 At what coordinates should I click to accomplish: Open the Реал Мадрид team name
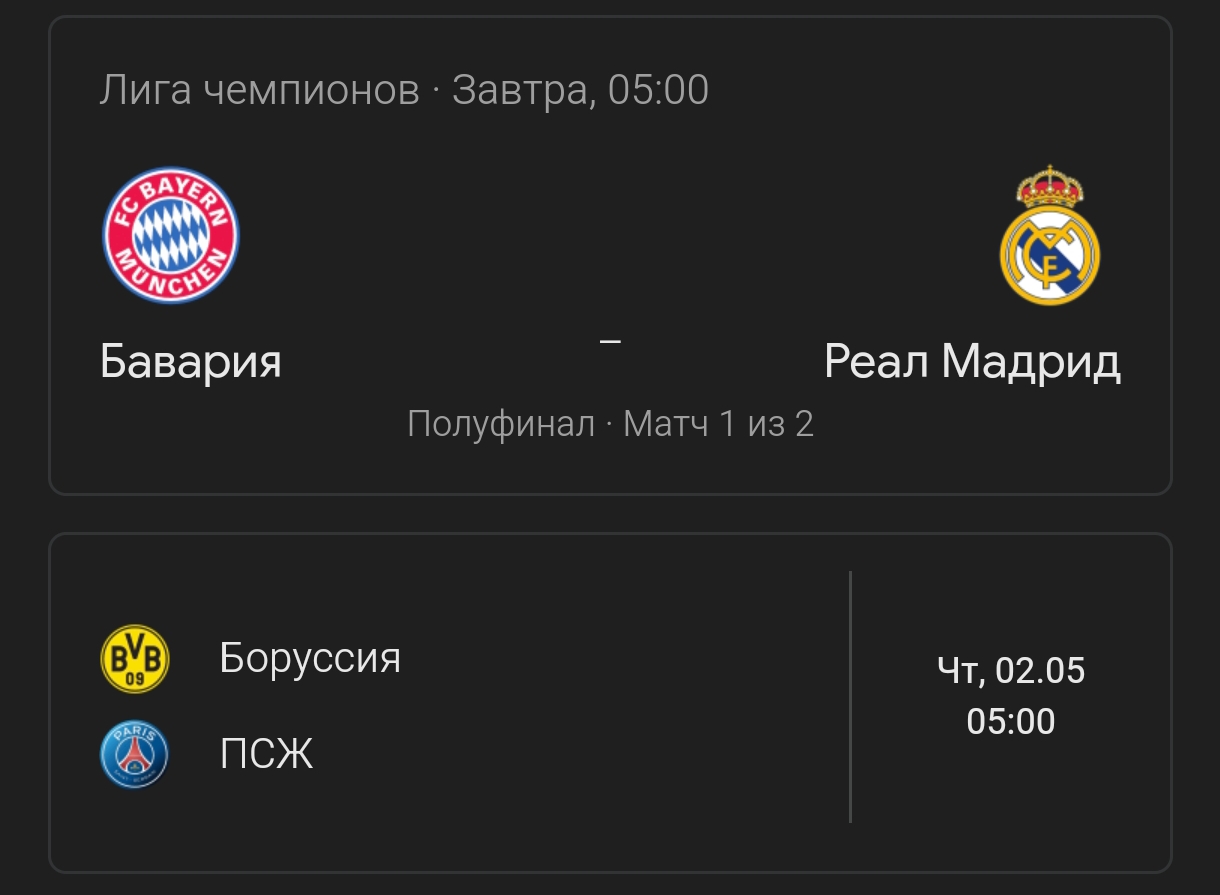[972, 361]
